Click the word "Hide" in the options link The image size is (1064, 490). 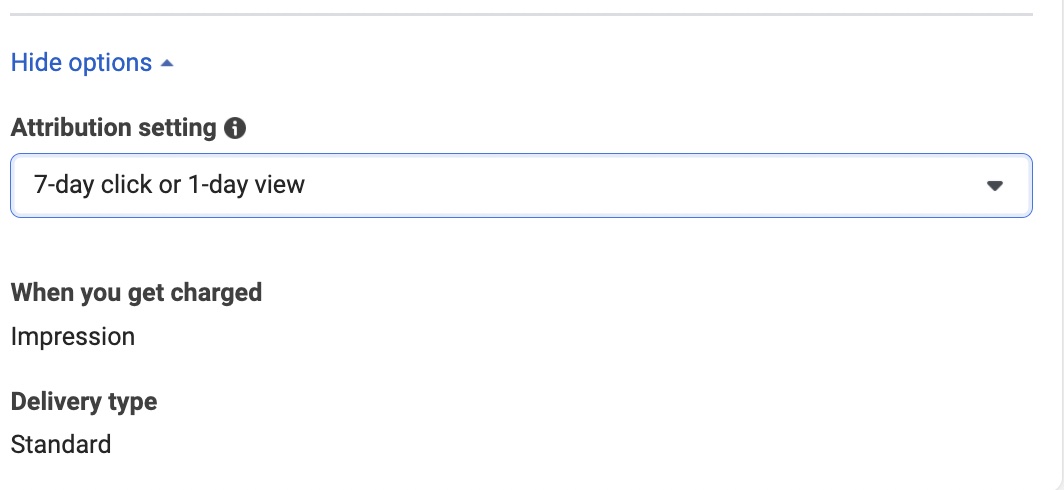point(37,63)
